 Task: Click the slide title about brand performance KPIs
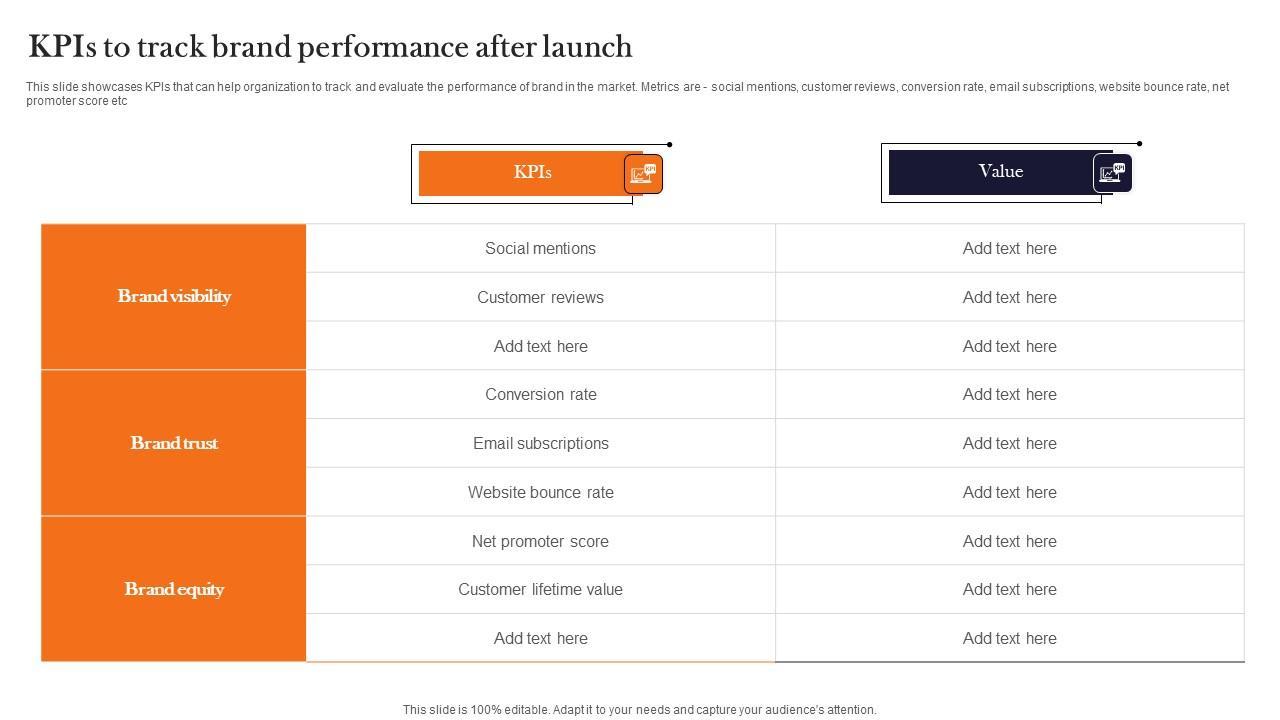coord(330,47)
